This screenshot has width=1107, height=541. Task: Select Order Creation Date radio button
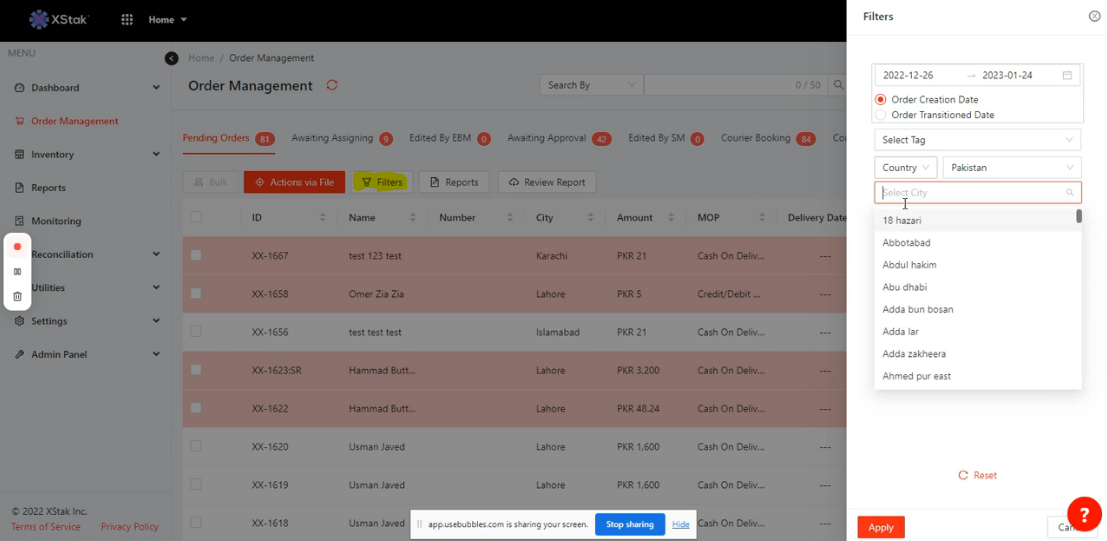click(881, 100)
